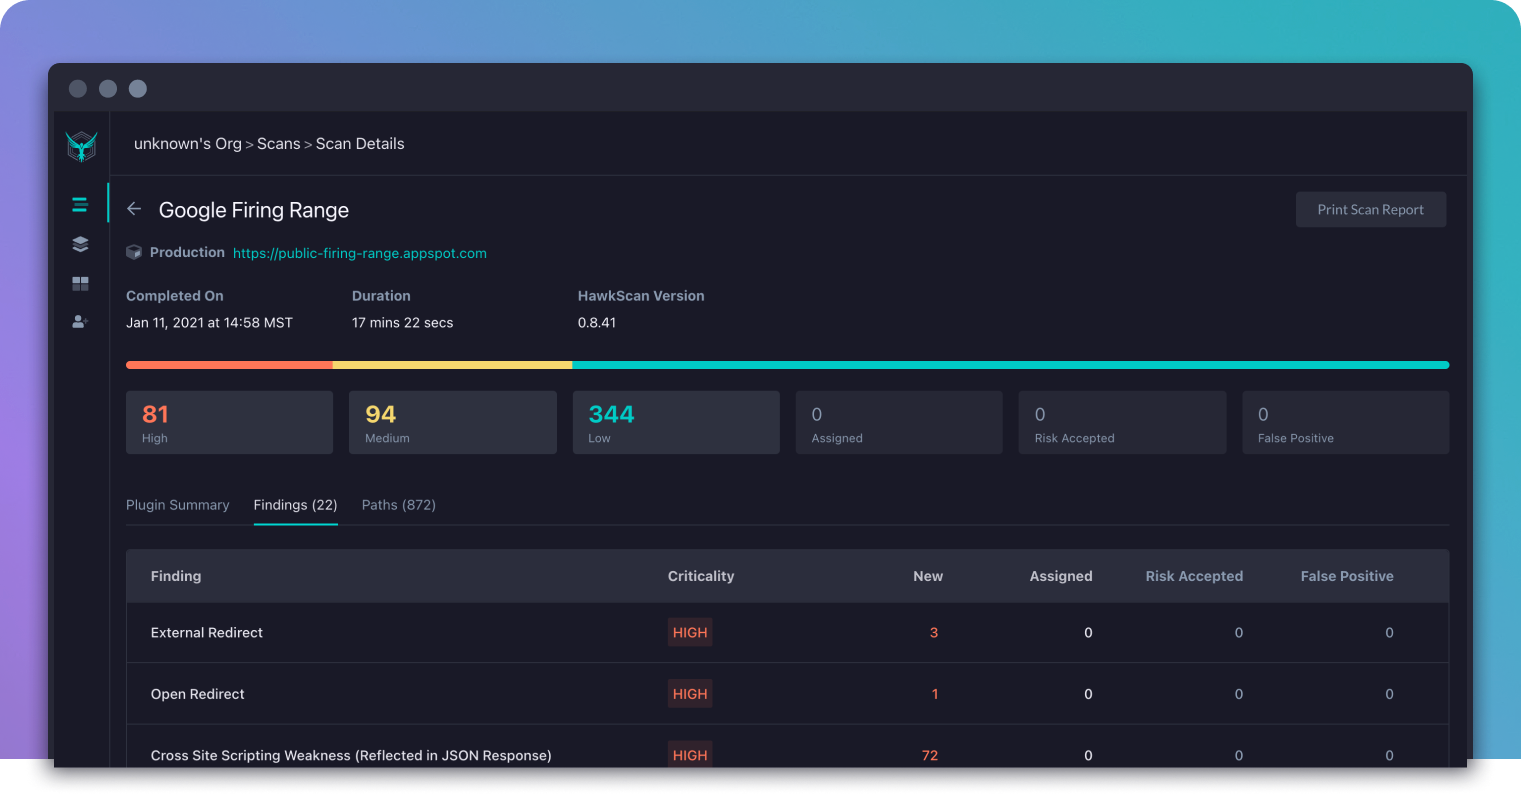This screenshot has width=1522, height=795.
Task: Click the duration 17 mins 22 secs
Action: tap(402, 323)
